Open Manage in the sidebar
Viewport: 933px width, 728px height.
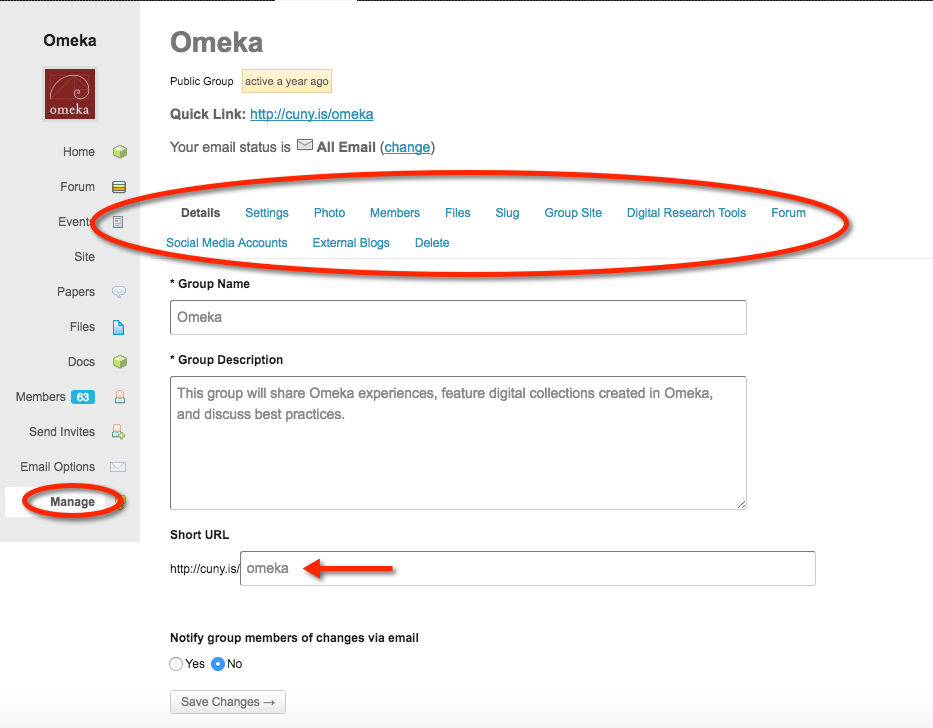72,502
